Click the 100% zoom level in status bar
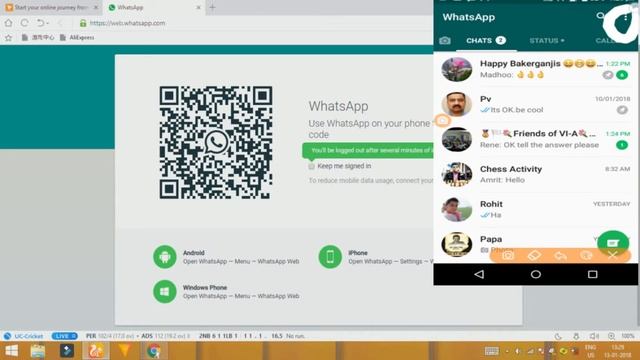Image resolution: width=640 pixels, height=360 pixels. pyautogui.click(x=628, y=336)
